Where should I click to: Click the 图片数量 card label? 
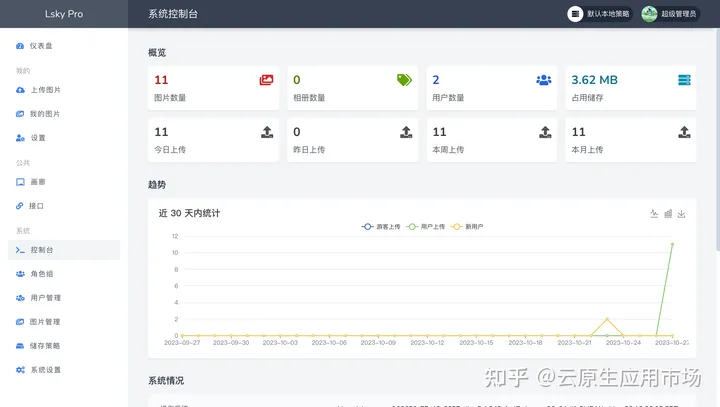tap(170, 98)
